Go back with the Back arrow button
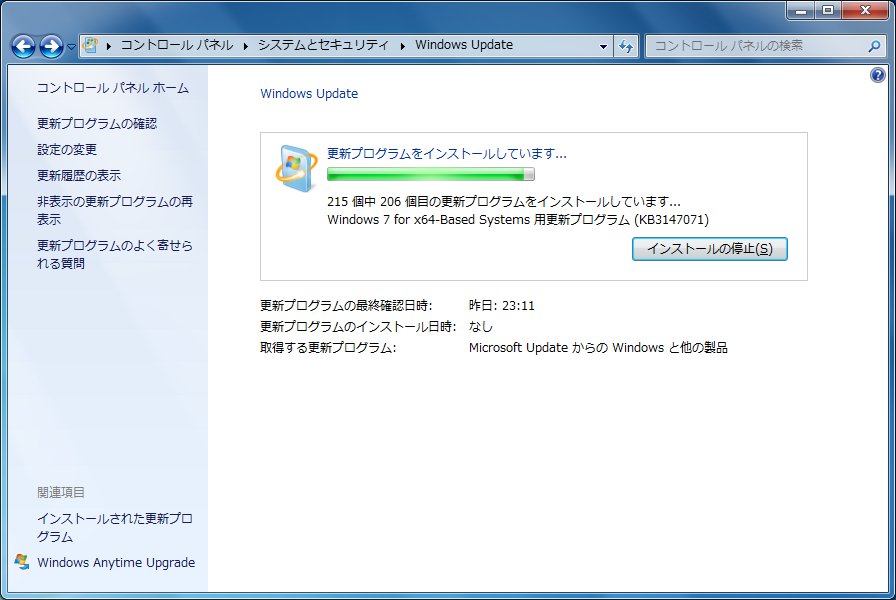Screen dimensions: 896x600 click(x=23, y=46)
